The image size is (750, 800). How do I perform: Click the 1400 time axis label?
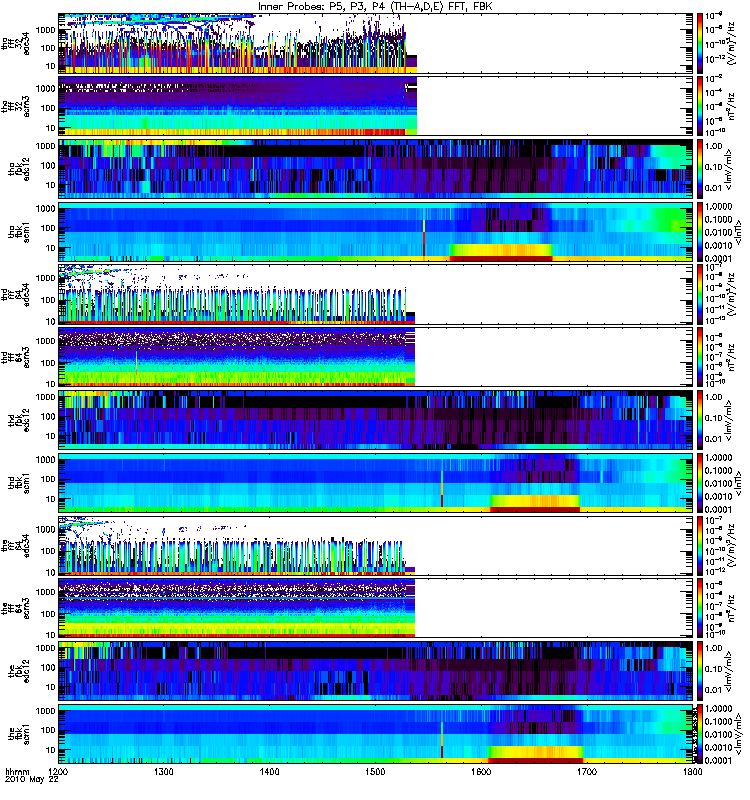(x=269, y=771)
